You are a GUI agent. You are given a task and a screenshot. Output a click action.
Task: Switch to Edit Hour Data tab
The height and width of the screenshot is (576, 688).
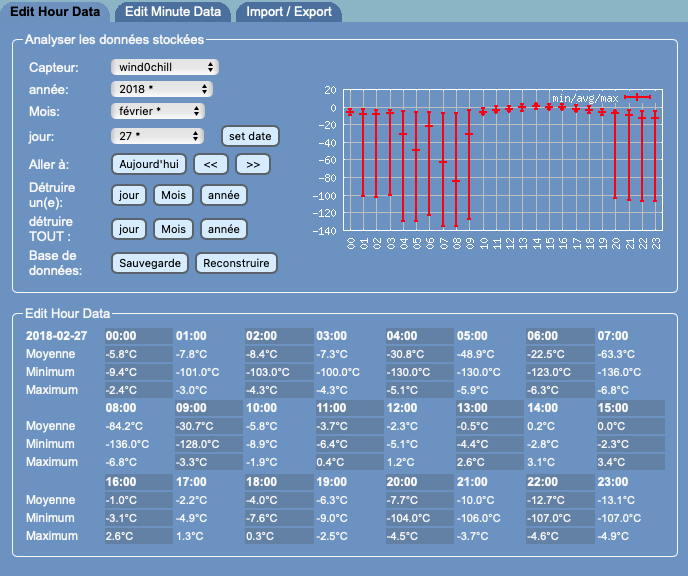click(x=55, y=11)
